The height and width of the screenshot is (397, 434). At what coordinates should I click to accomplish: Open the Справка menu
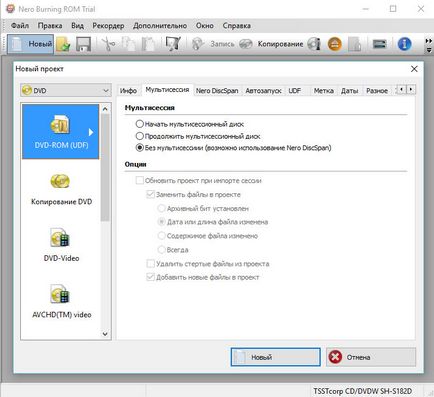237,26
